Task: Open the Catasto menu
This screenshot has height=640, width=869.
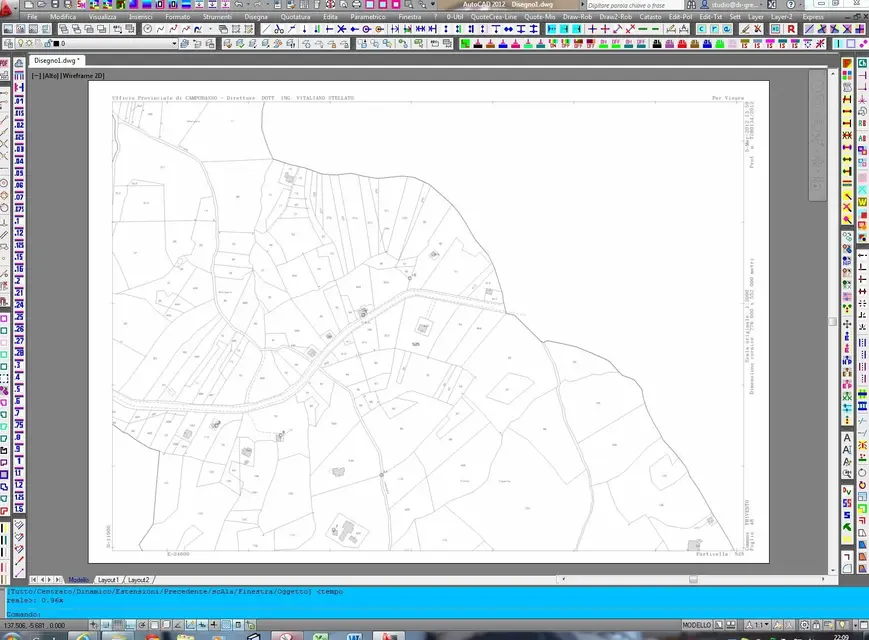Action: pyautogui.click(x=650, y=17)
